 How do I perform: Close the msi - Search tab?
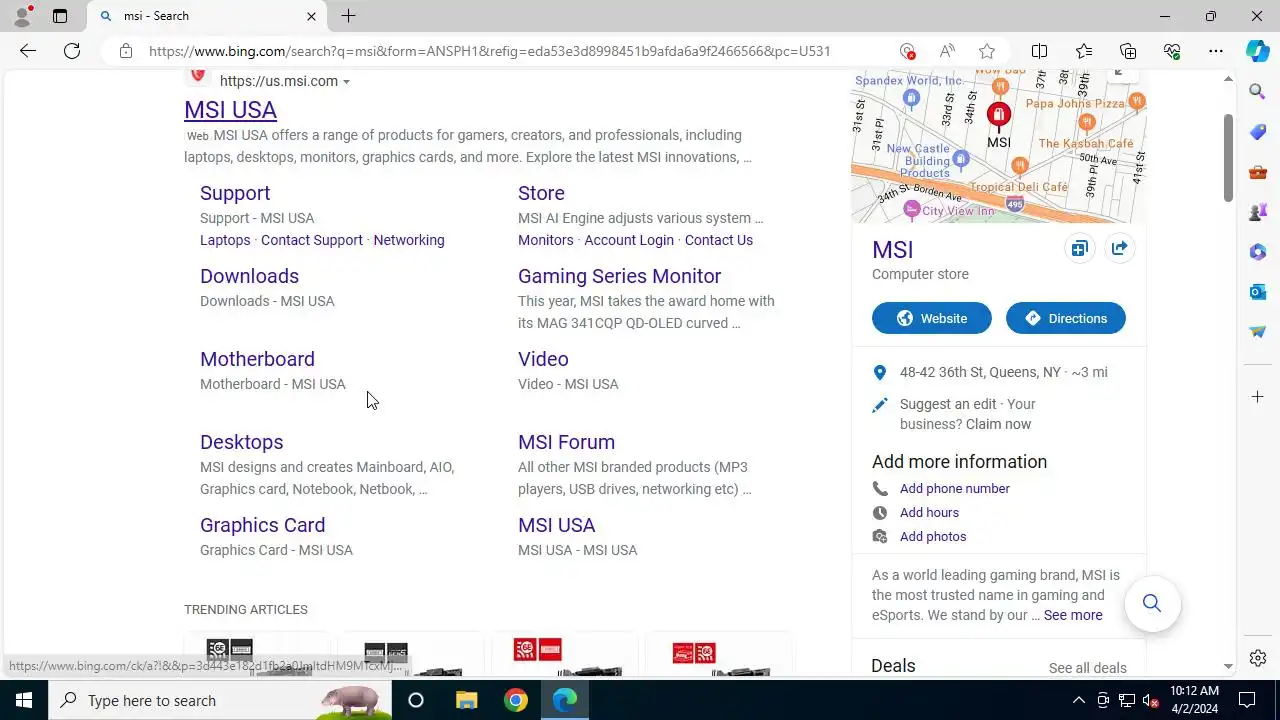click(311, 16)
